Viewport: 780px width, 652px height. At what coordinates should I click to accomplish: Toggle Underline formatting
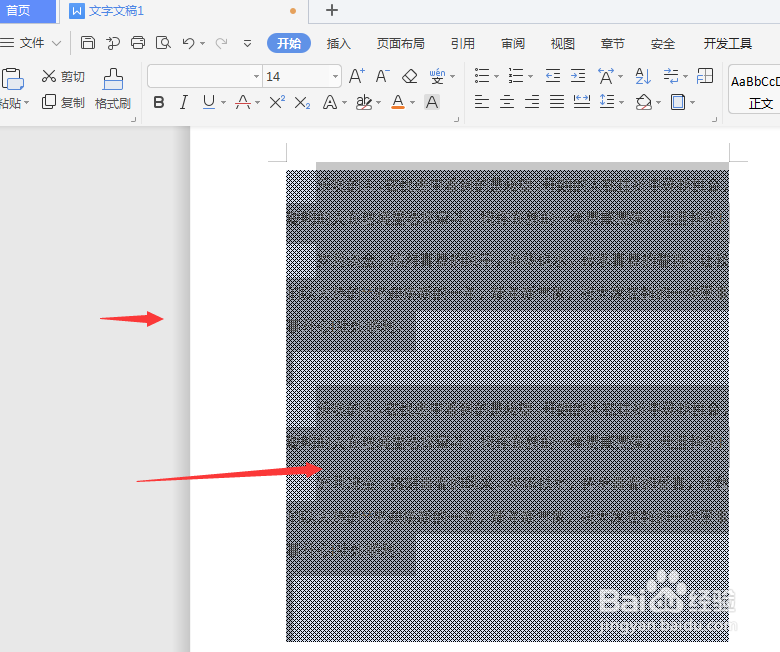click(x=209, y=102)
